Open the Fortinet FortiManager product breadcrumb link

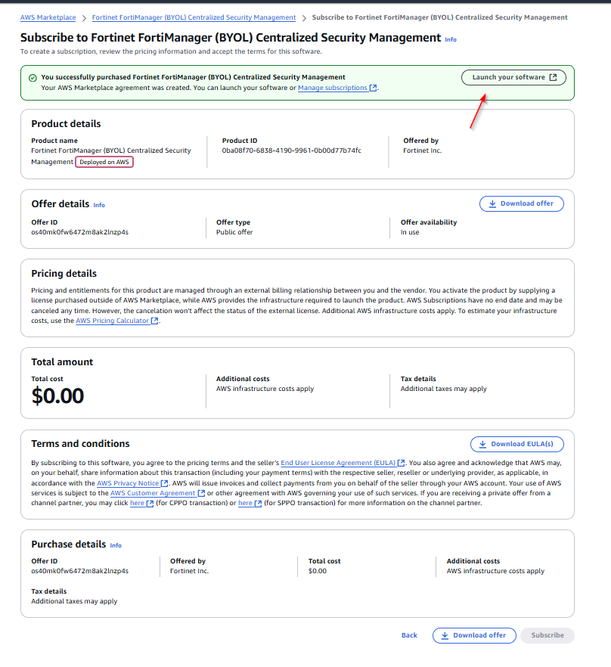pyautogui.click(x=193, y=18)
